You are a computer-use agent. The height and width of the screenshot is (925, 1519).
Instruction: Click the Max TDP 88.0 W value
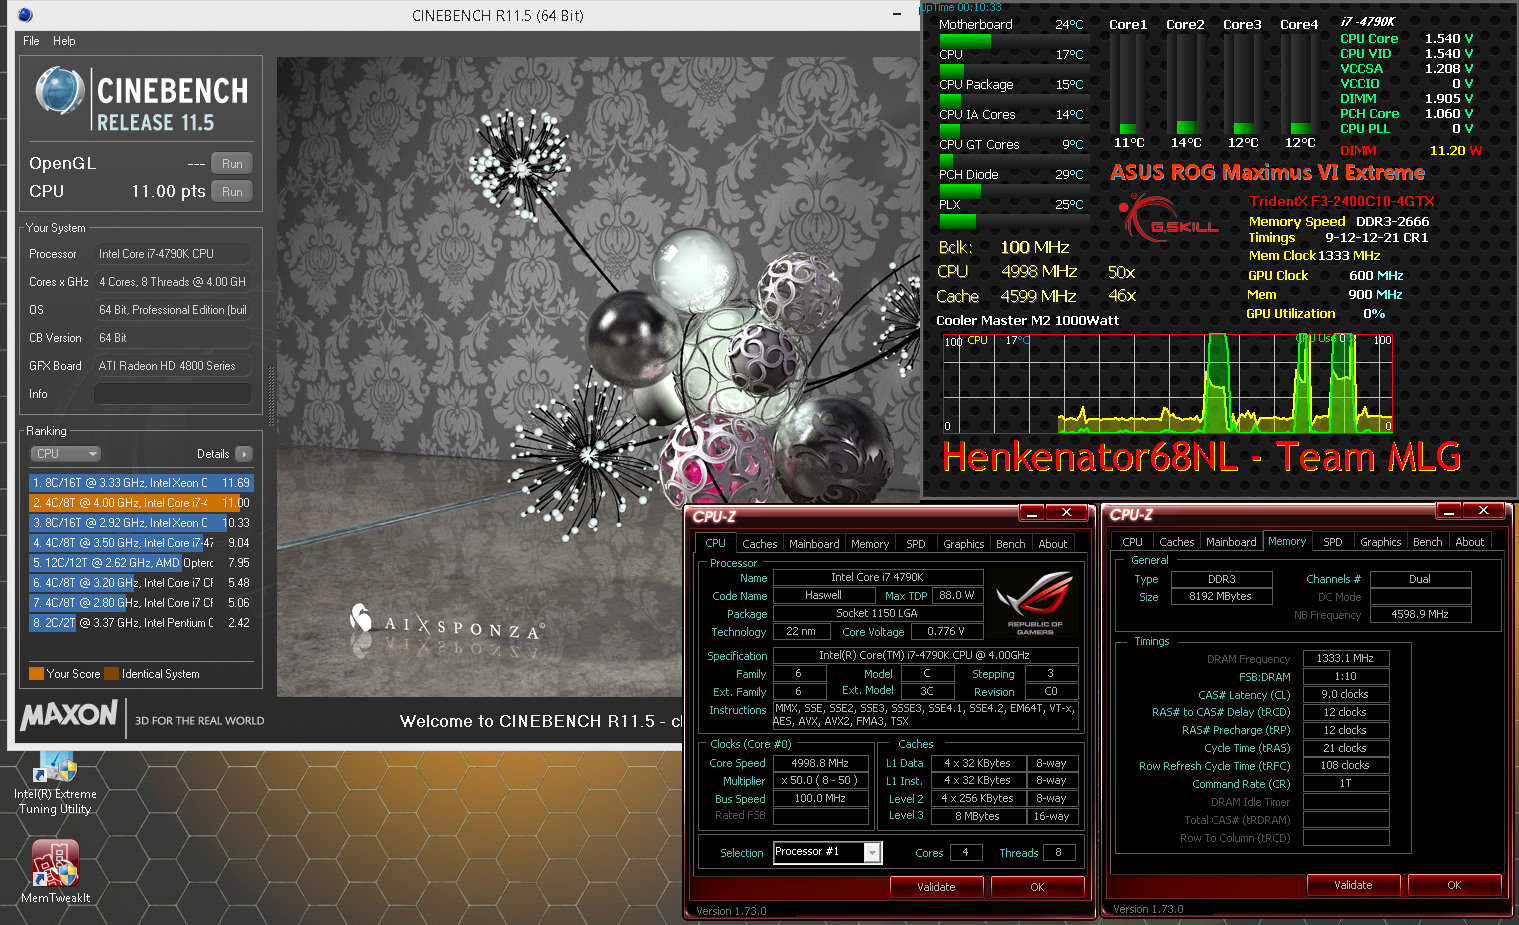point(957,595)
